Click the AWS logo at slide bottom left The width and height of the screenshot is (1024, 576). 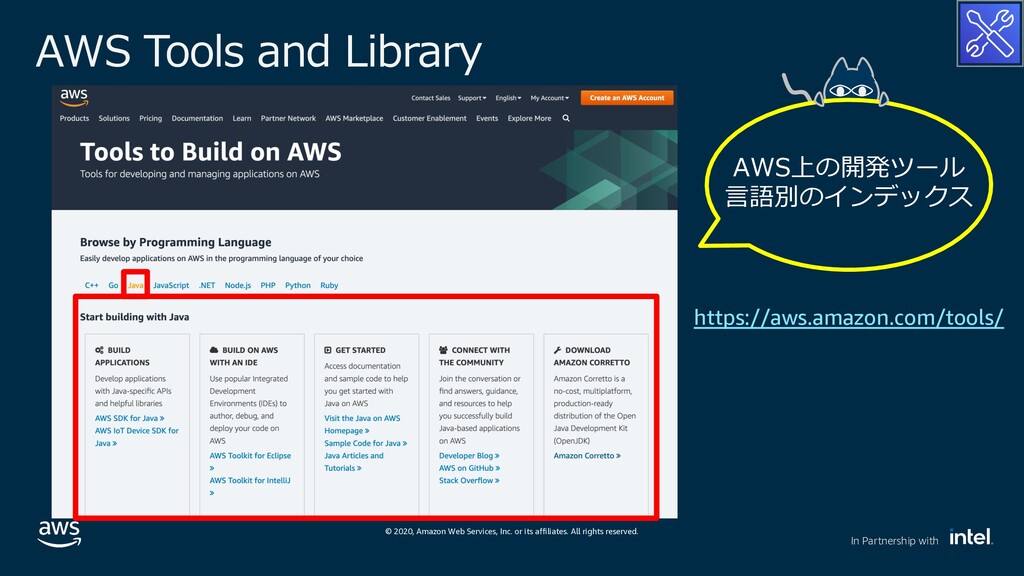[59, 534]
